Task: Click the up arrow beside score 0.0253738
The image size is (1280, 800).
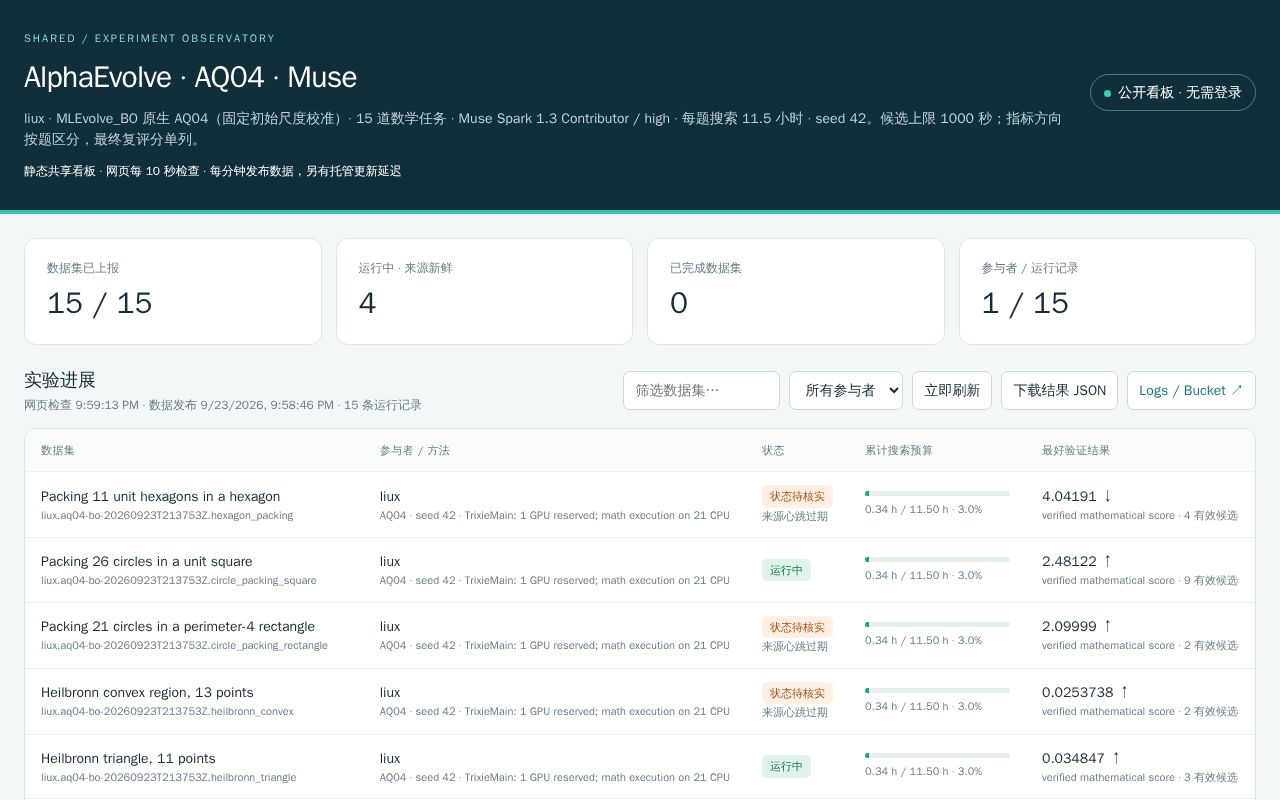Action: coord(1124,692)
